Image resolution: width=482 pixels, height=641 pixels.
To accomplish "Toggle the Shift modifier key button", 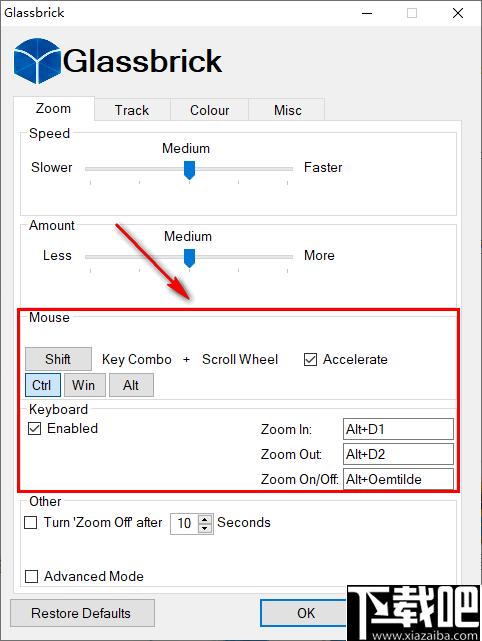I will [58, 359].
